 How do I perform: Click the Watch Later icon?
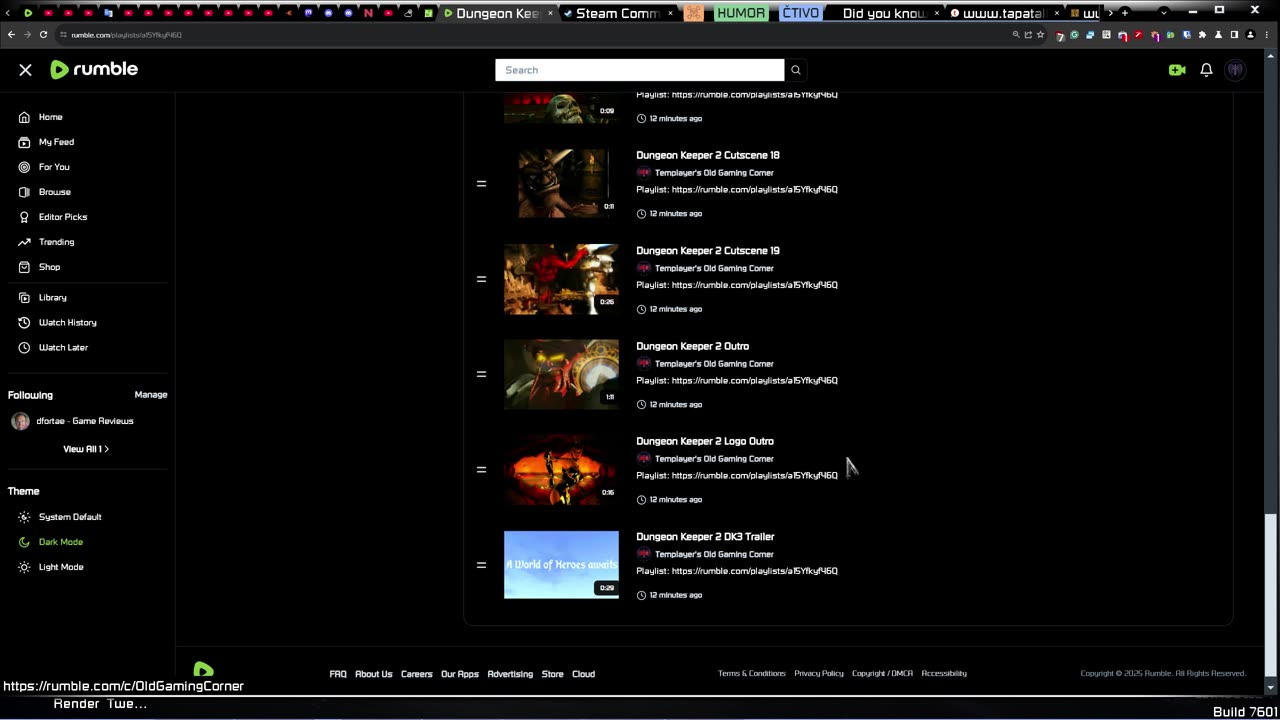click(x=24, y=348)
